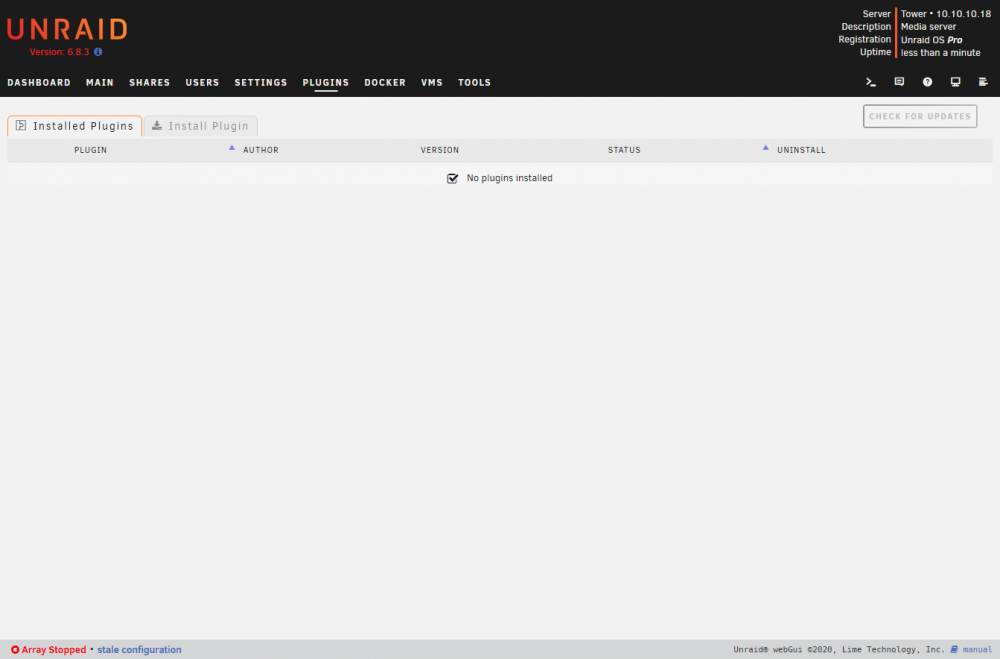Open the Users menu
Image resolution: width=1000 pixels, height=659 pixels.
[x=202, y=82]
